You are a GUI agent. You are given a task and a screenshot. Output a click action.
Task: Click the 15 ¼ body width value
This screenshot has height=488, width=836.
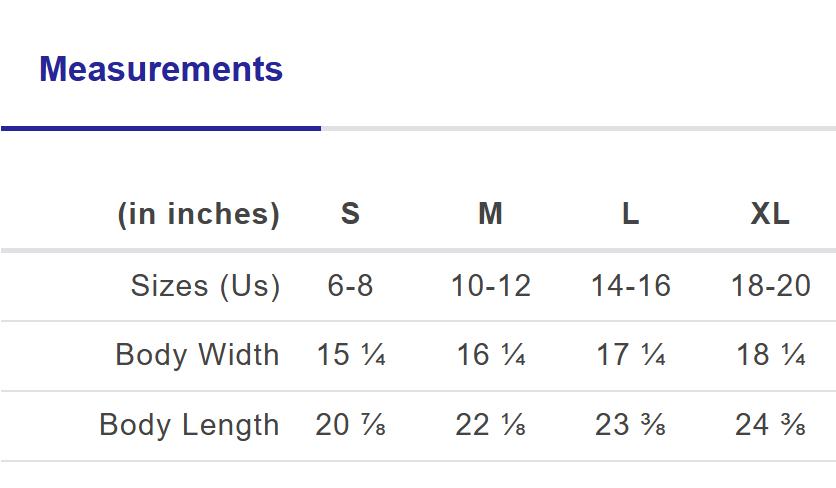point(350,355)
